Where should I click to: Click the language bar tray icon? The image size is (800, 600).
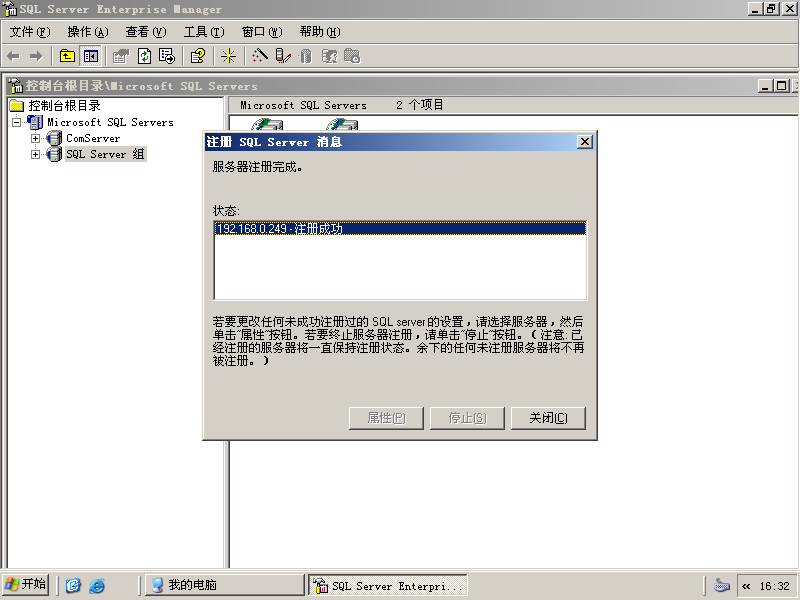(x=721, y=585)
